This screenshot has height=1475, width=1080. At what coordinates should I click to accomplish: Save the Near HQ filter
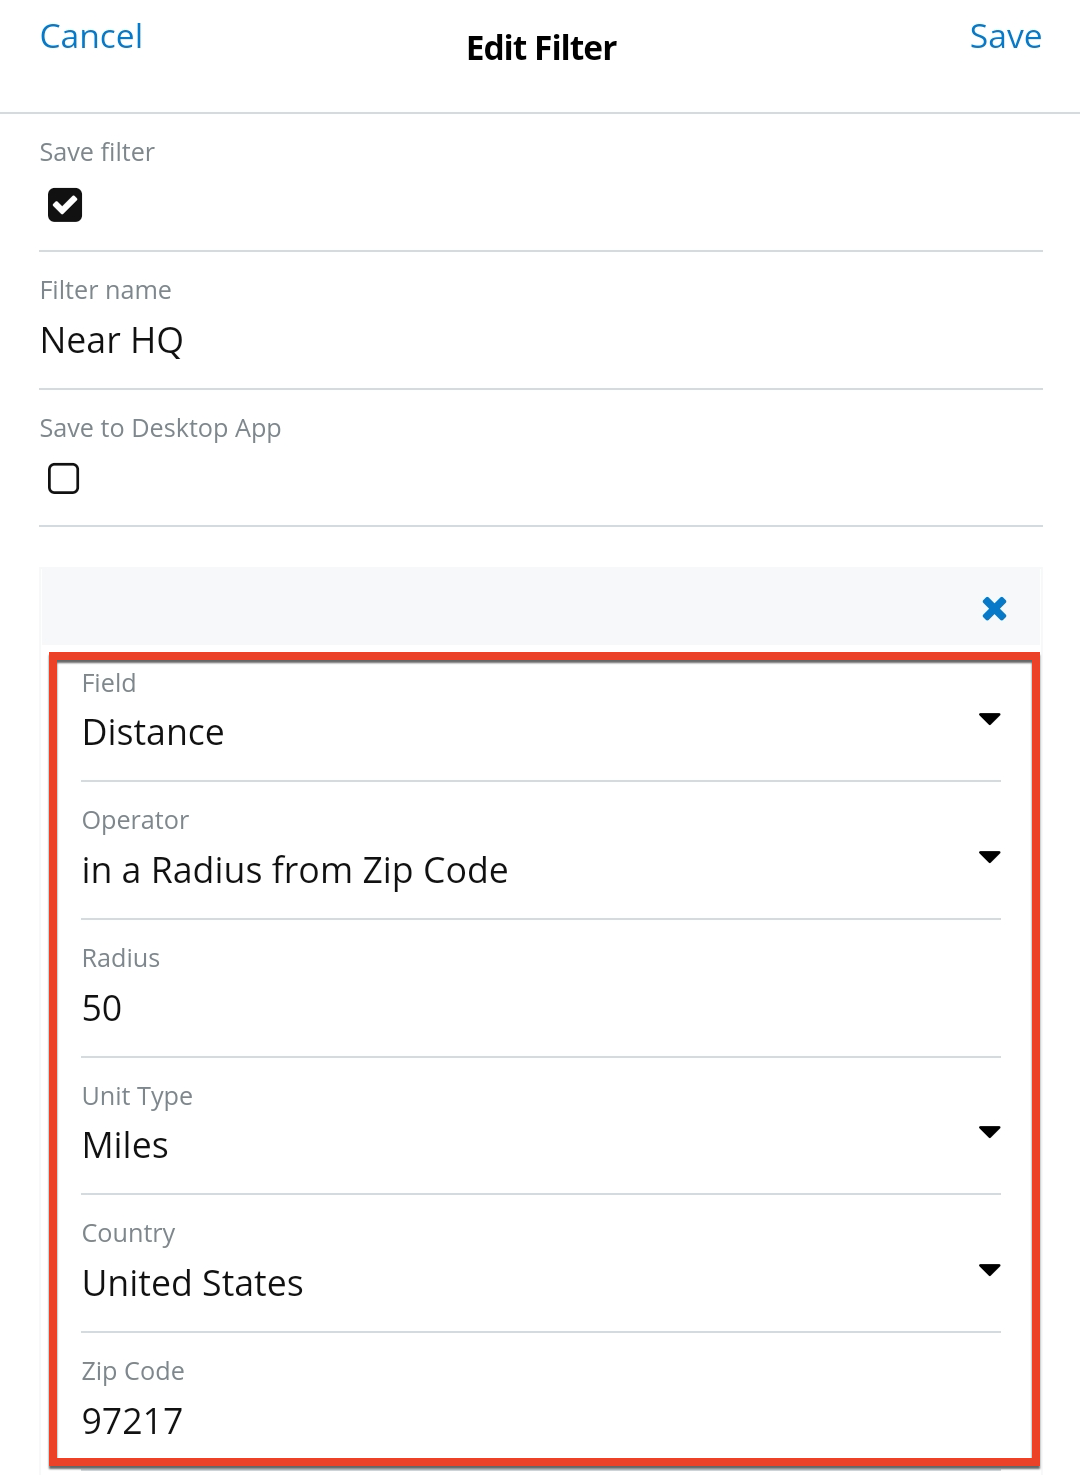[1005, 36]
